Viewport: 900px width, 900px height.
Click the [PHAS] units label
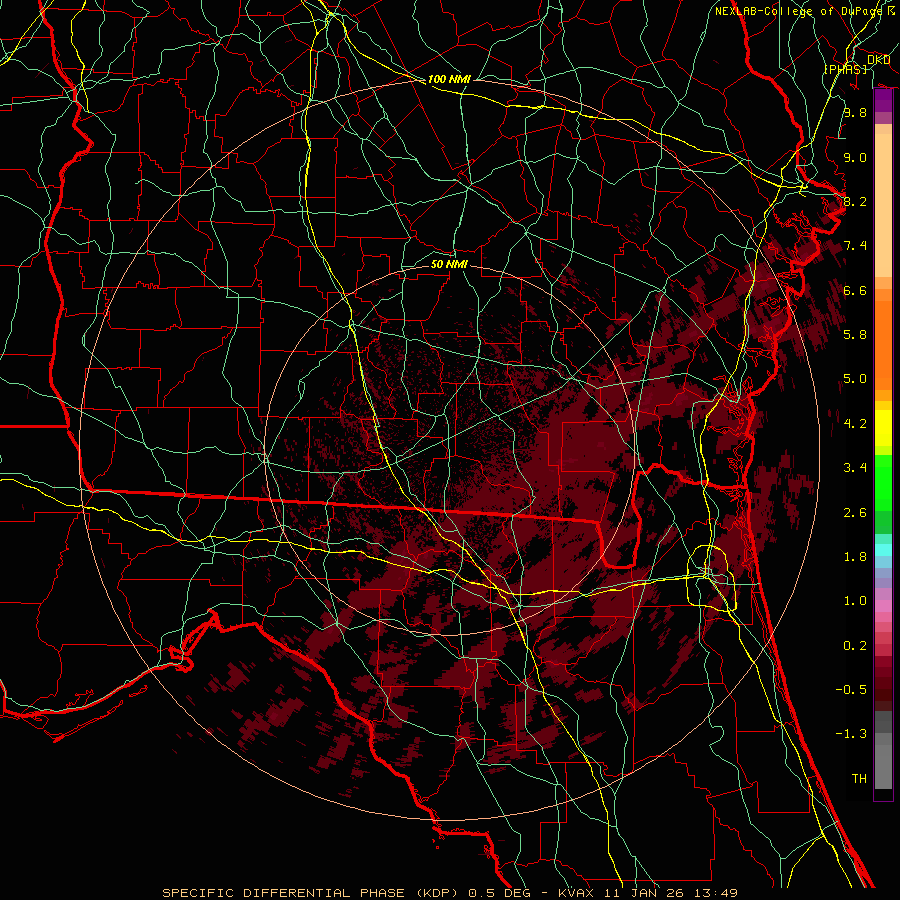(x=845, y=69)
